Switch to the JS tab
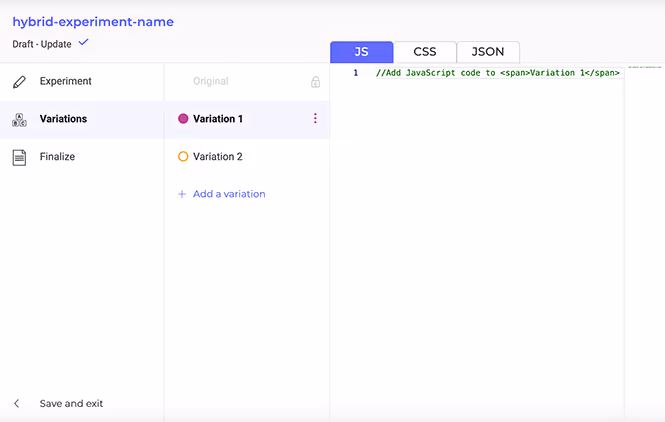This screenshot has height=422, width=665. (x=361, y=52)
